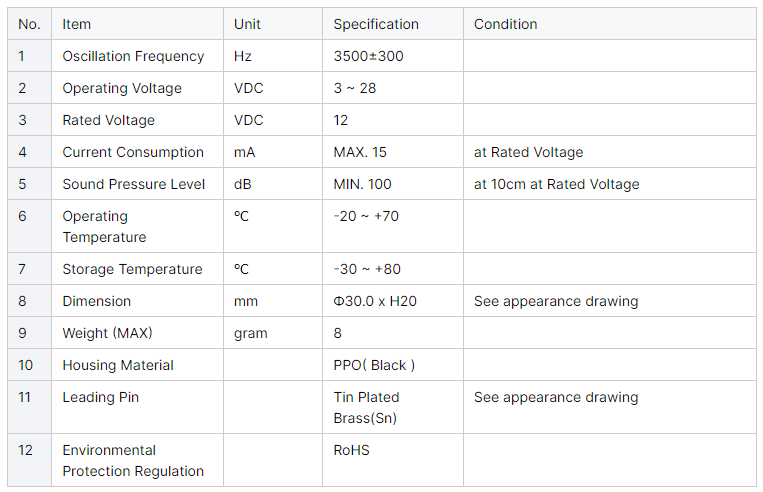This screenshot has height=492, width=763.
Task: Select the "at 10cm at Rated Voltage" condition
Action: pos(556,184)
